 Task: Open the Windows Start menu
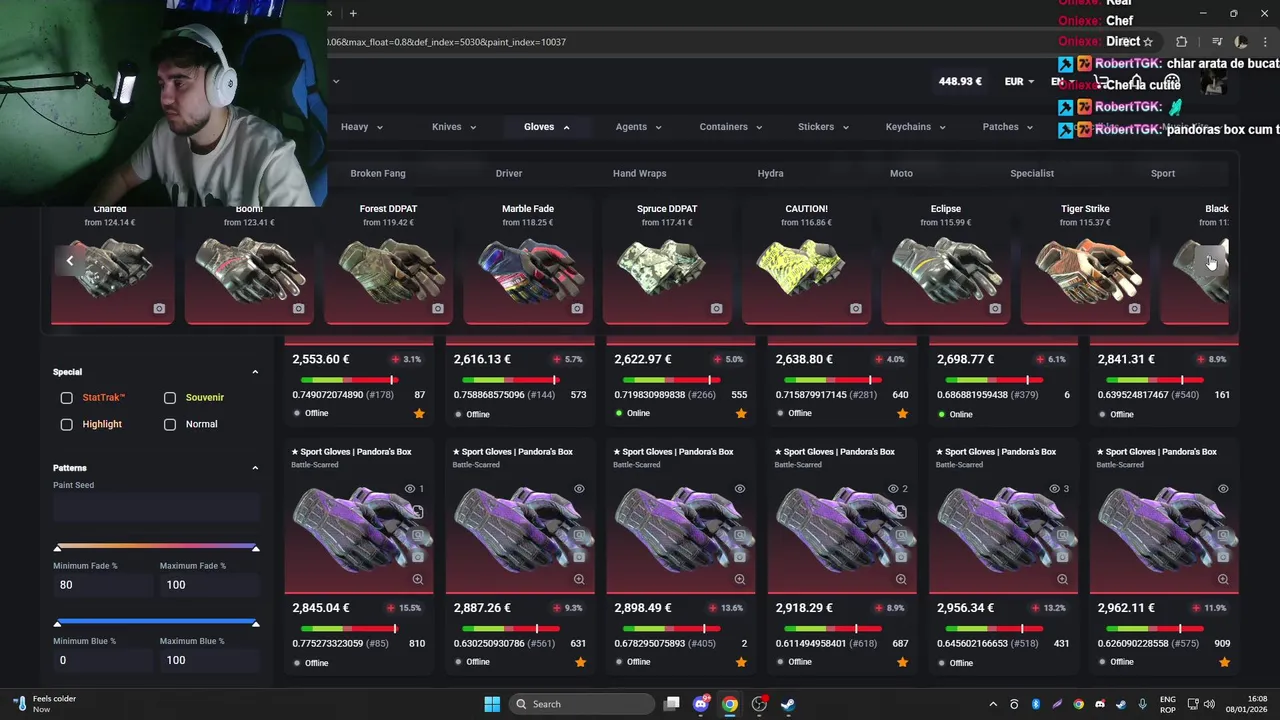(x=492, y=704)
